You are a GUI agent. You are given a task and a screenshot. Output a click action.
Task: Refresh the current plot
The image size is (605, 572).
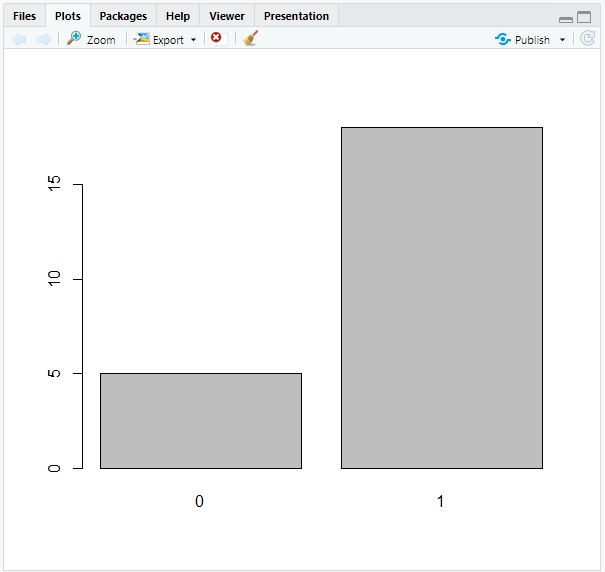point(588,39)
